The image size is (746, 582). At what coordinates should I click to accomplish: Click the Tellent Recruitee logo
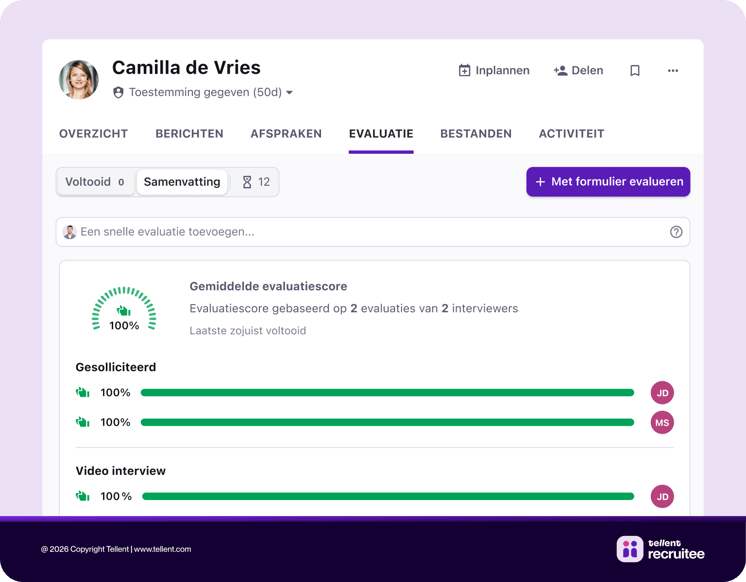(661, 548)
